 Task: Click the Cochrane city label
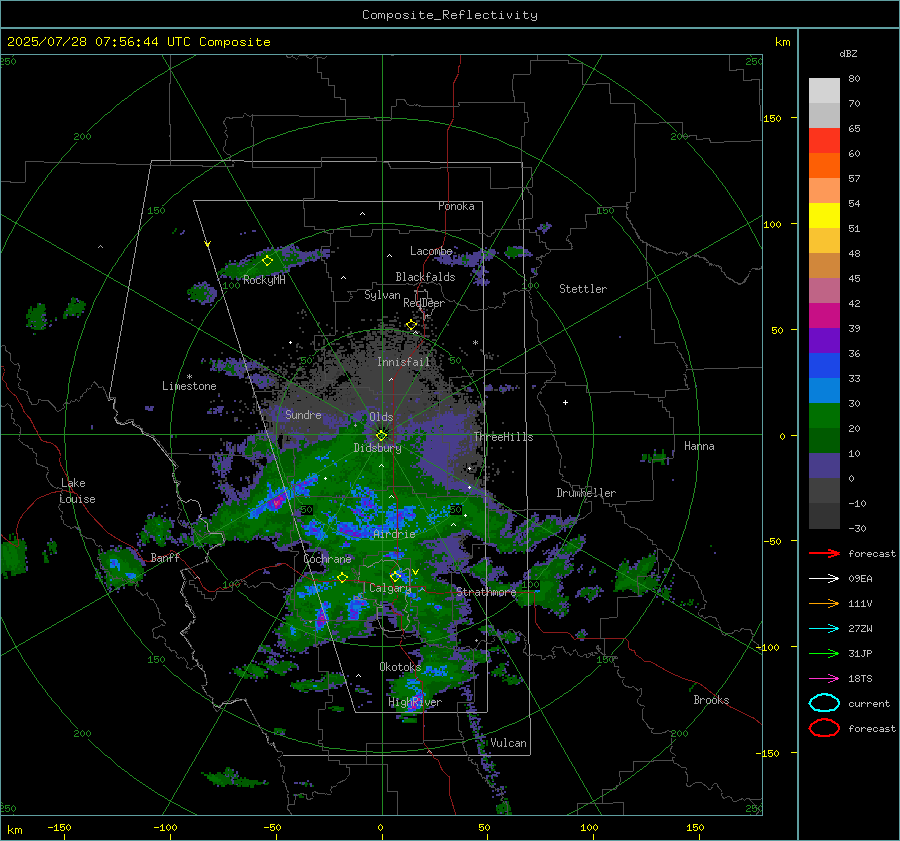pyautogui.click(x=327, y=559)
